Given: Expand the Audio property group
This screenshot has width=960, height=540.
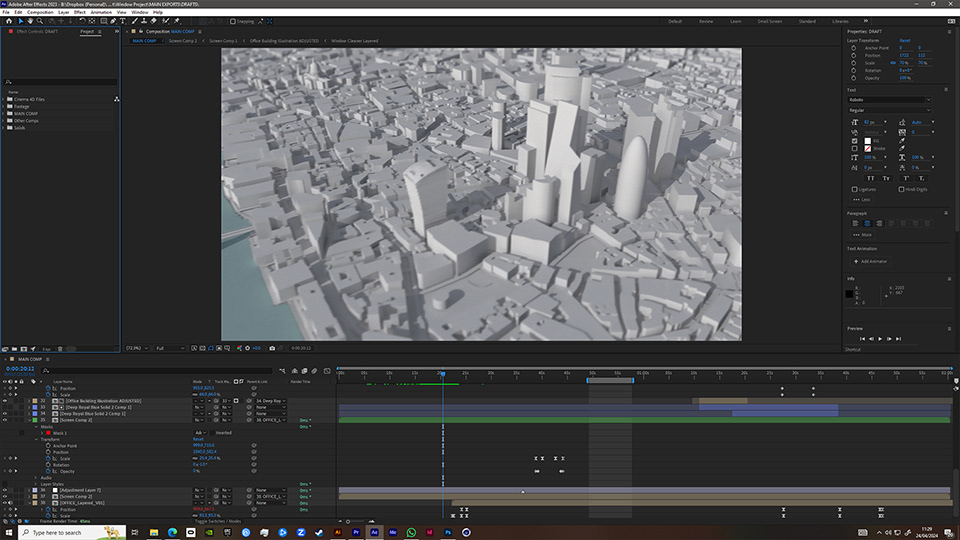Looking at the screenshot, I should [x=36, y=478].
